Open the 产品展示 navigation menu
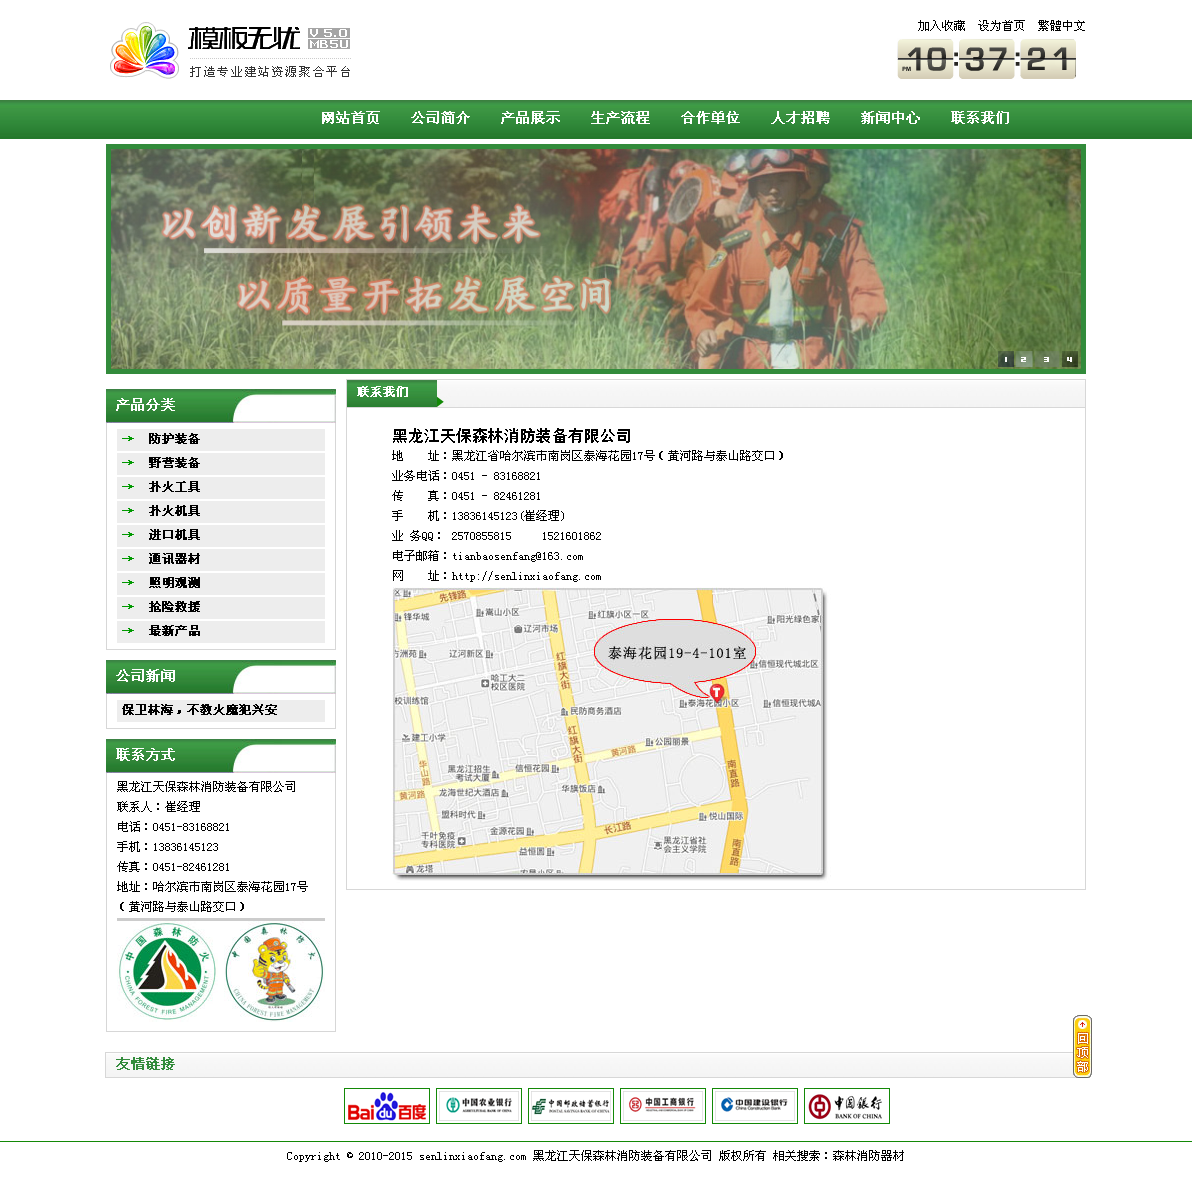The width and height of the screenshot is (1192, 1198). coord(530,118)
